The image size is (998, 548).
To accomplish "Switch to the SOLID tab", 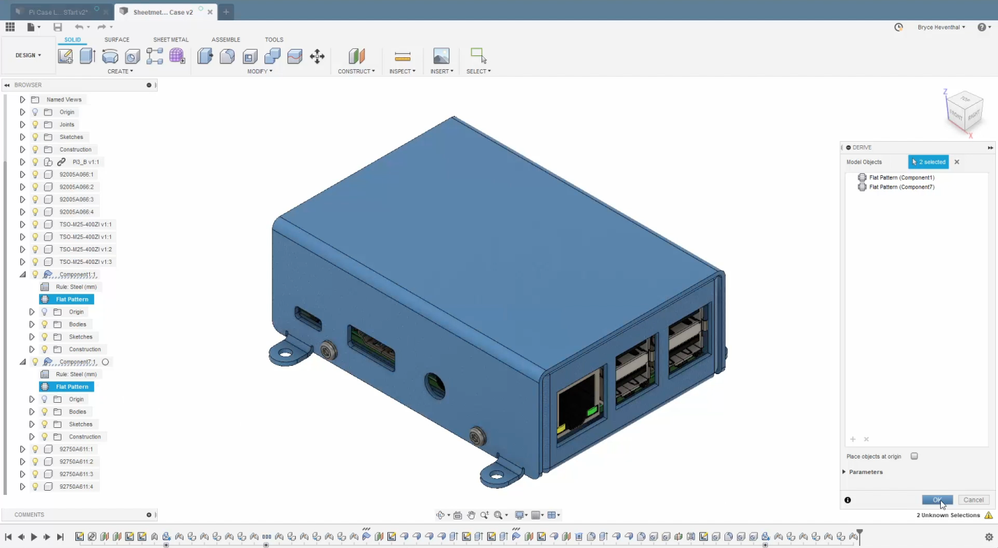I will pyautogui.click(x=73, y=39).
